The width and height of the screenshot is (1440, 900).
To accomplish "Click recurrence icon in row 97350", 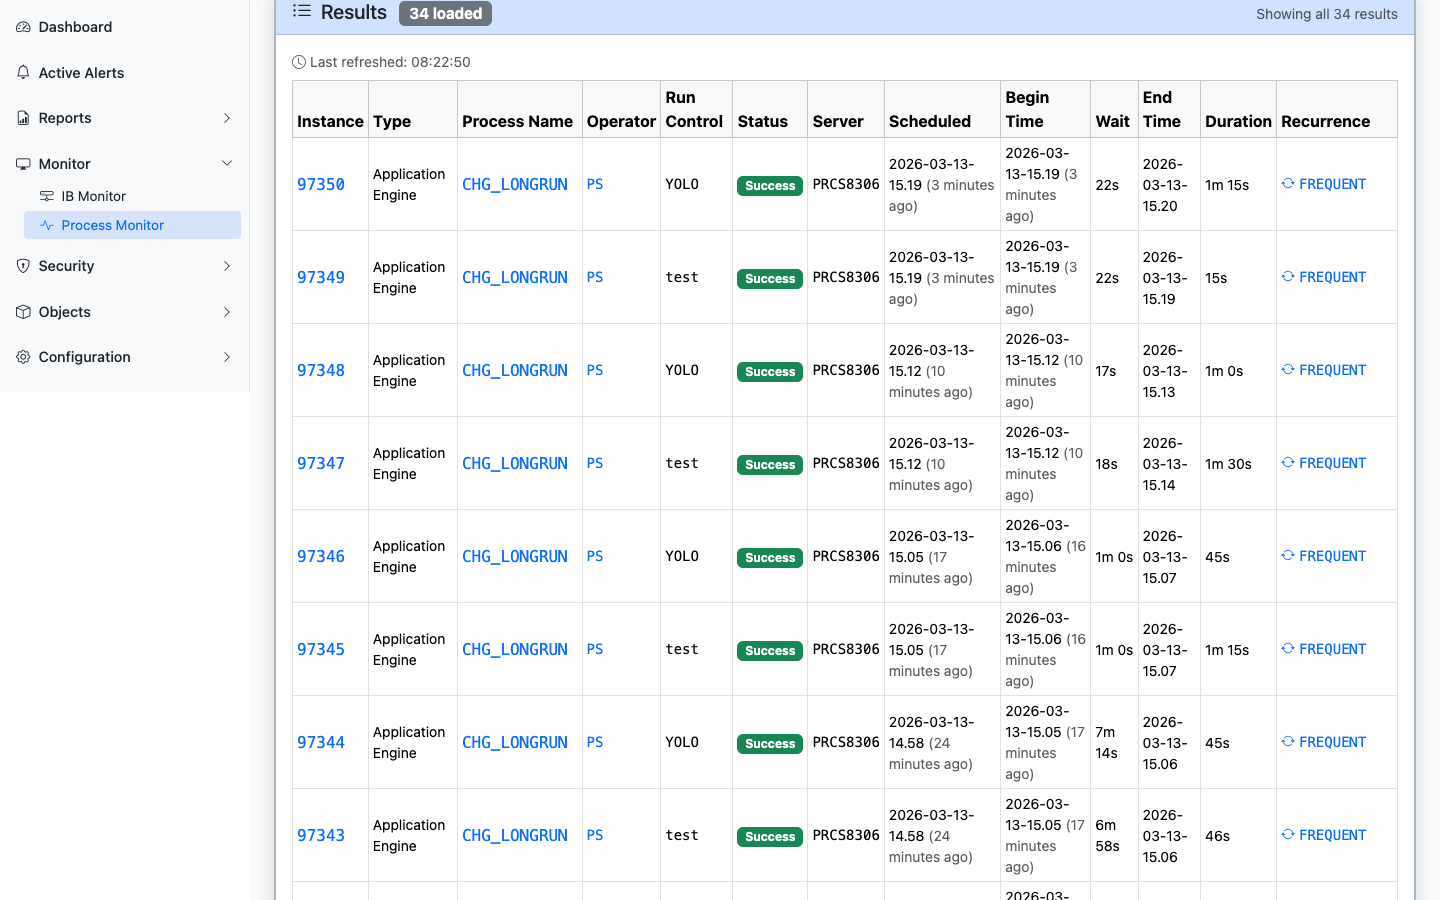I will point(1288,184).
